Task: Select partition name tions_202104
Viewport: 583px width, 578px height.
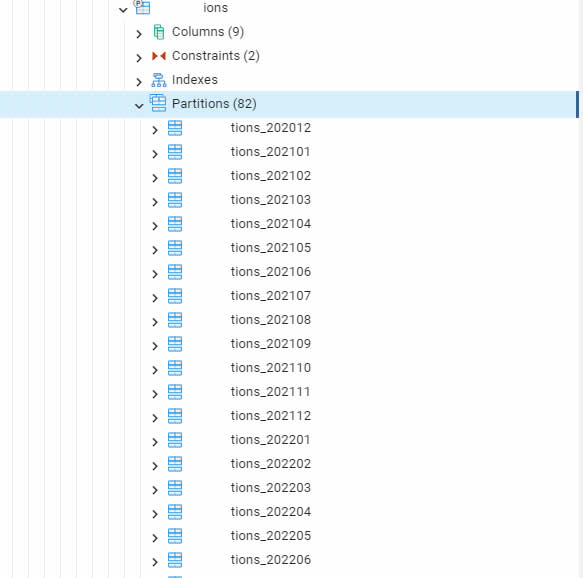Action: click(271, 224)
